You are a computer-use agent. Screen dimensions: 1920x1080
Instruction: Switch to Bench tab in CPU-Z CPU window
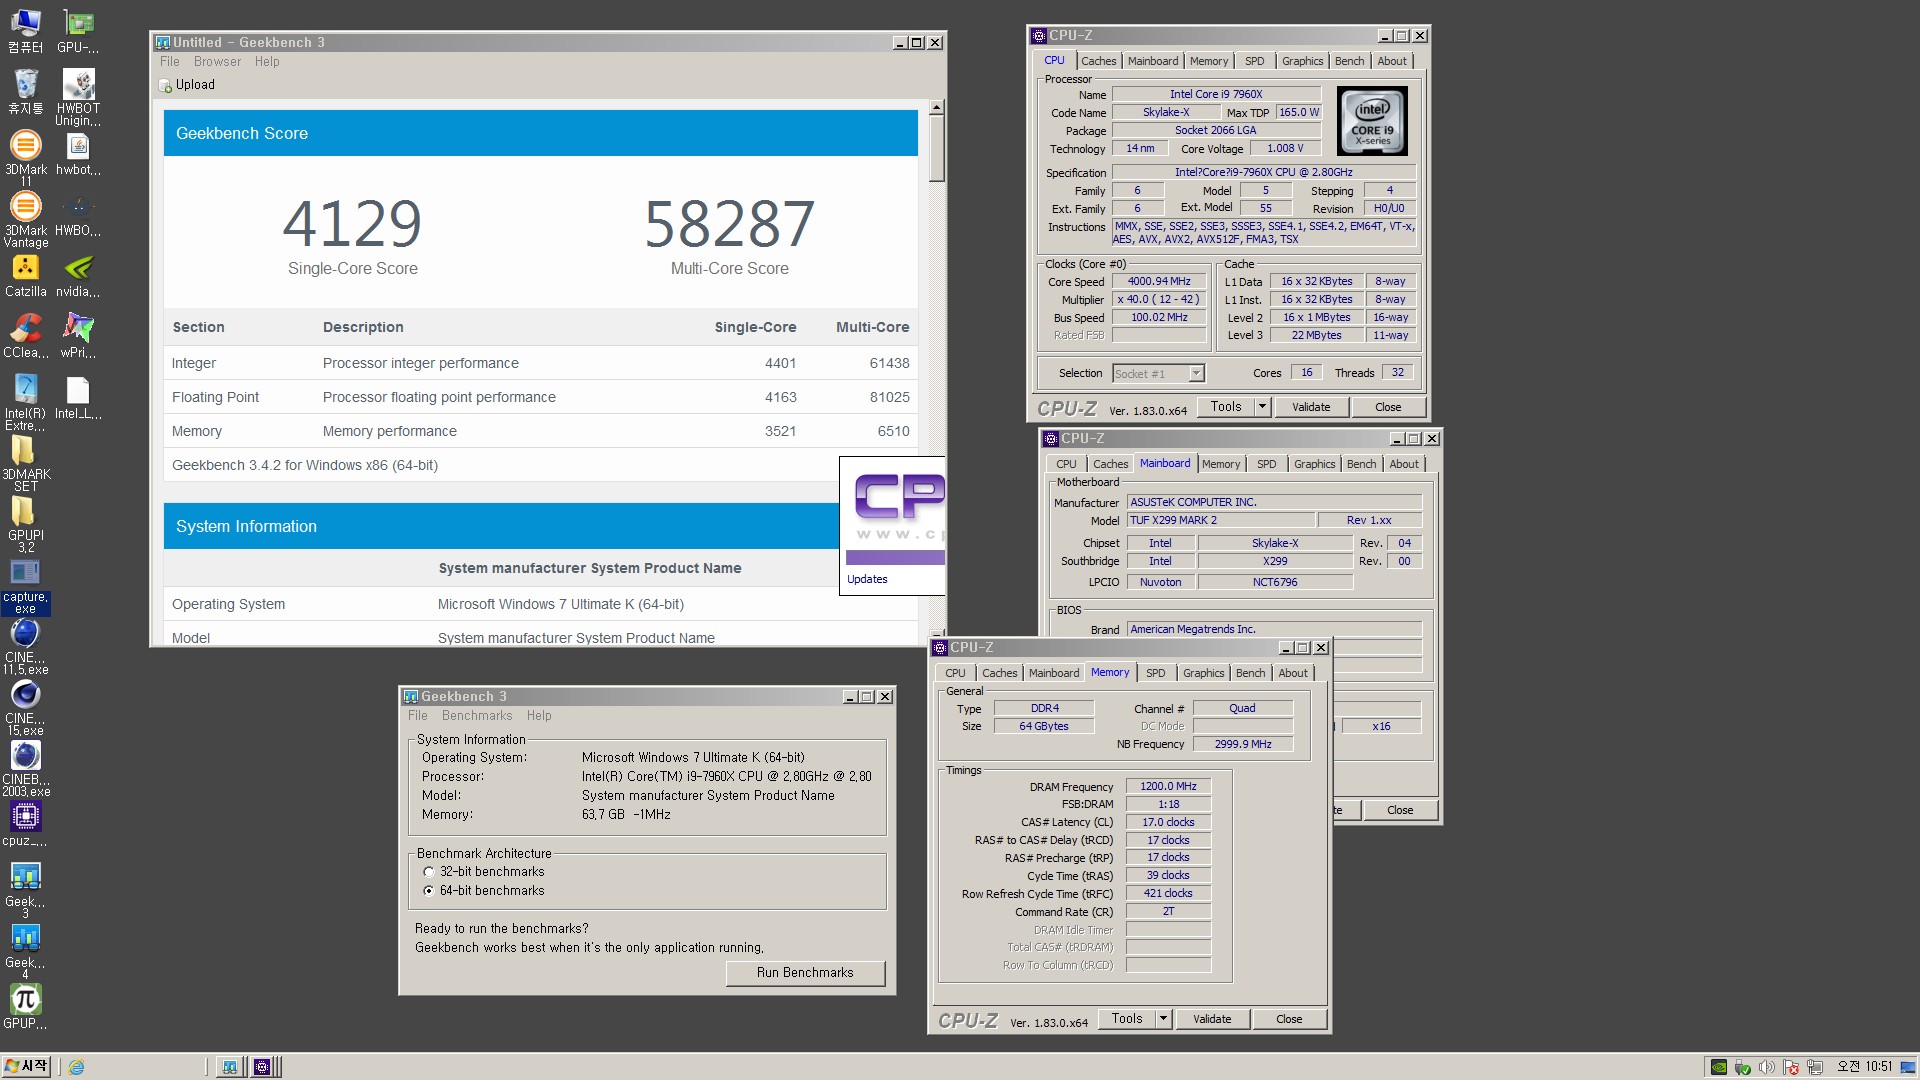(1349, 61)
